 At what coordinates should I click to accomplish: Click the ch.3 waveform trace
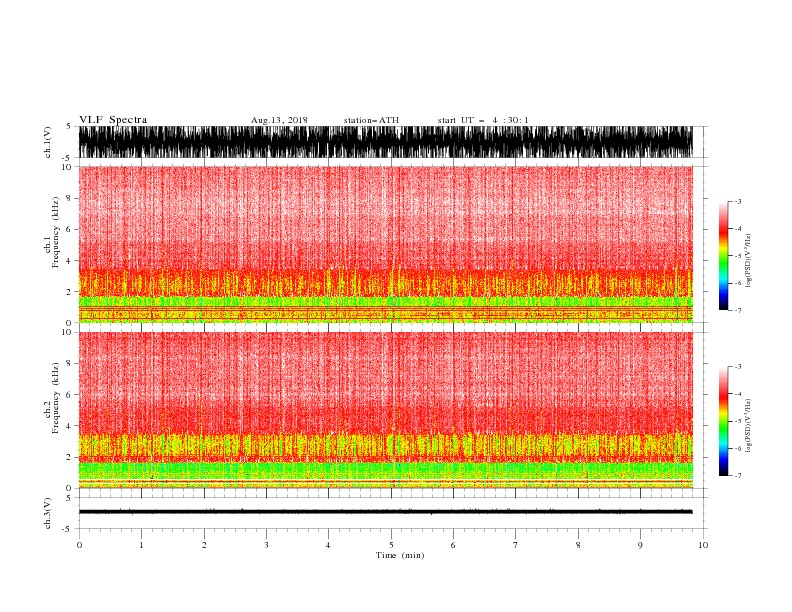[386, 512]
